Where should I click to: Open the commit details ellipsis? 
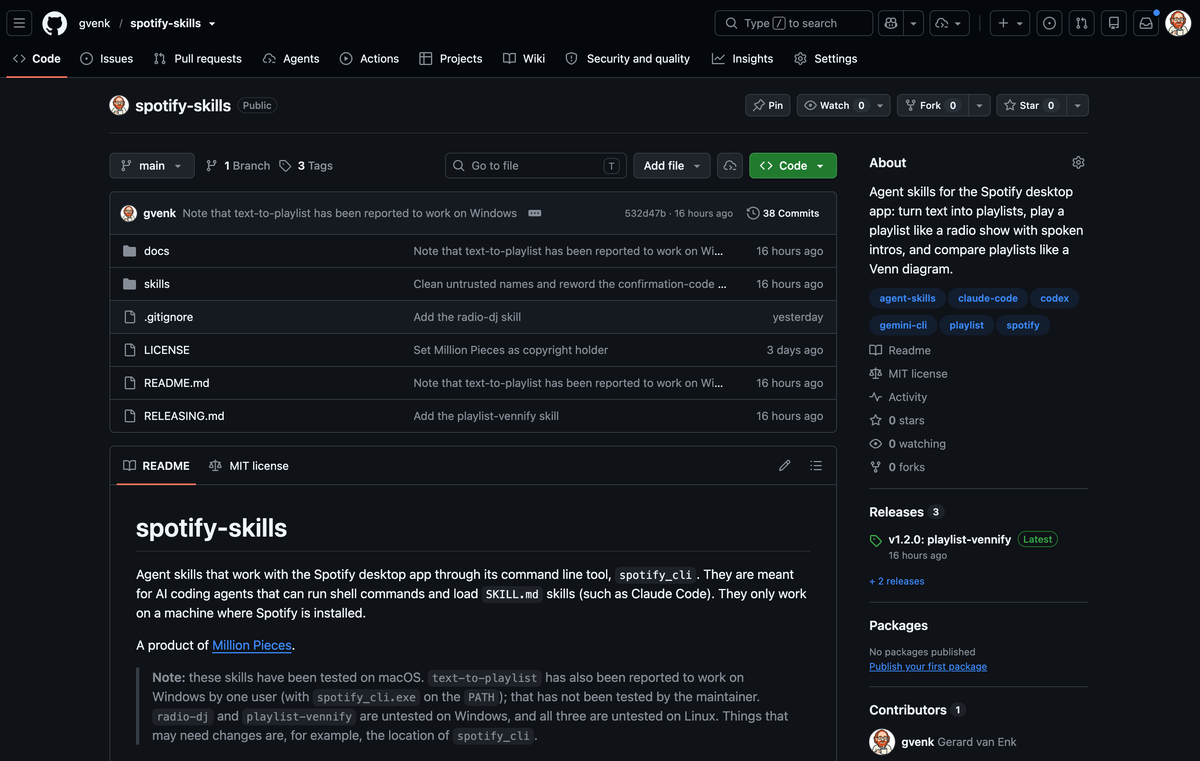tap(534, 213)
